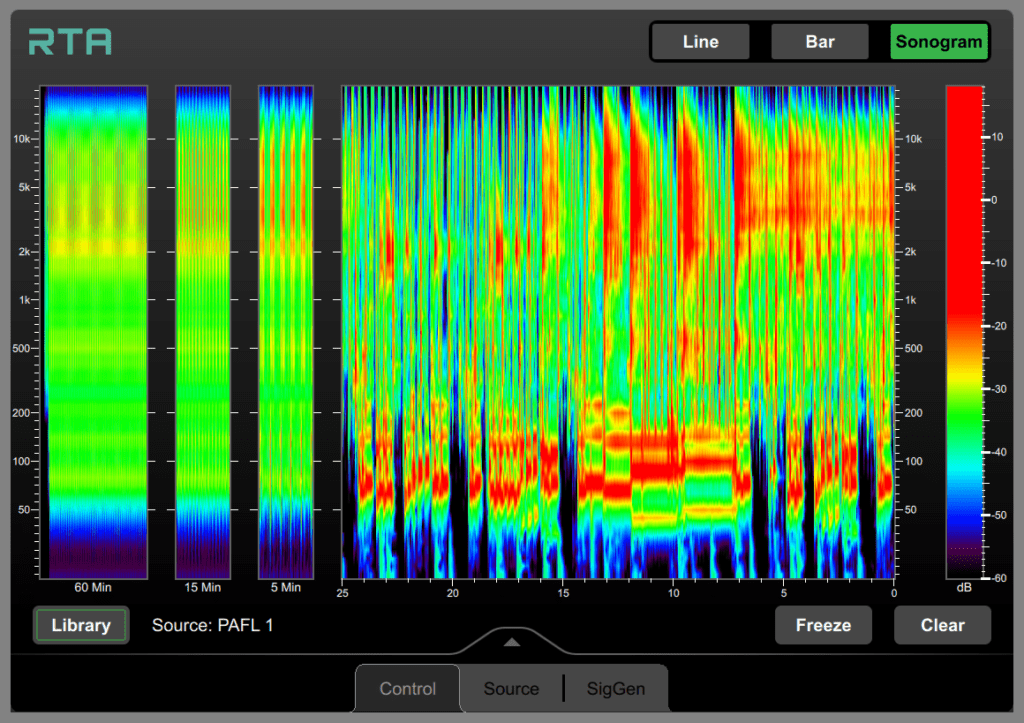Select the 15 Min sonogram history strip
The image size is (1024, 723).
click(x=203, y=330)
